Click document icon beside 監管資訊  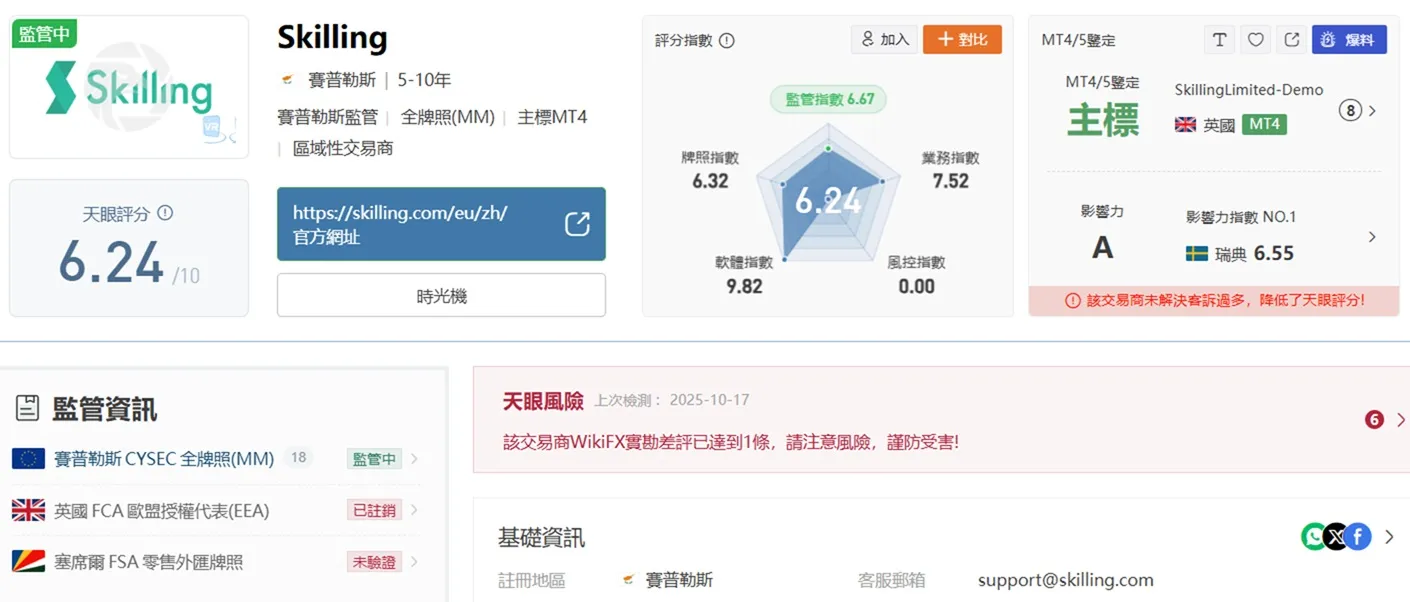[27, 408]
